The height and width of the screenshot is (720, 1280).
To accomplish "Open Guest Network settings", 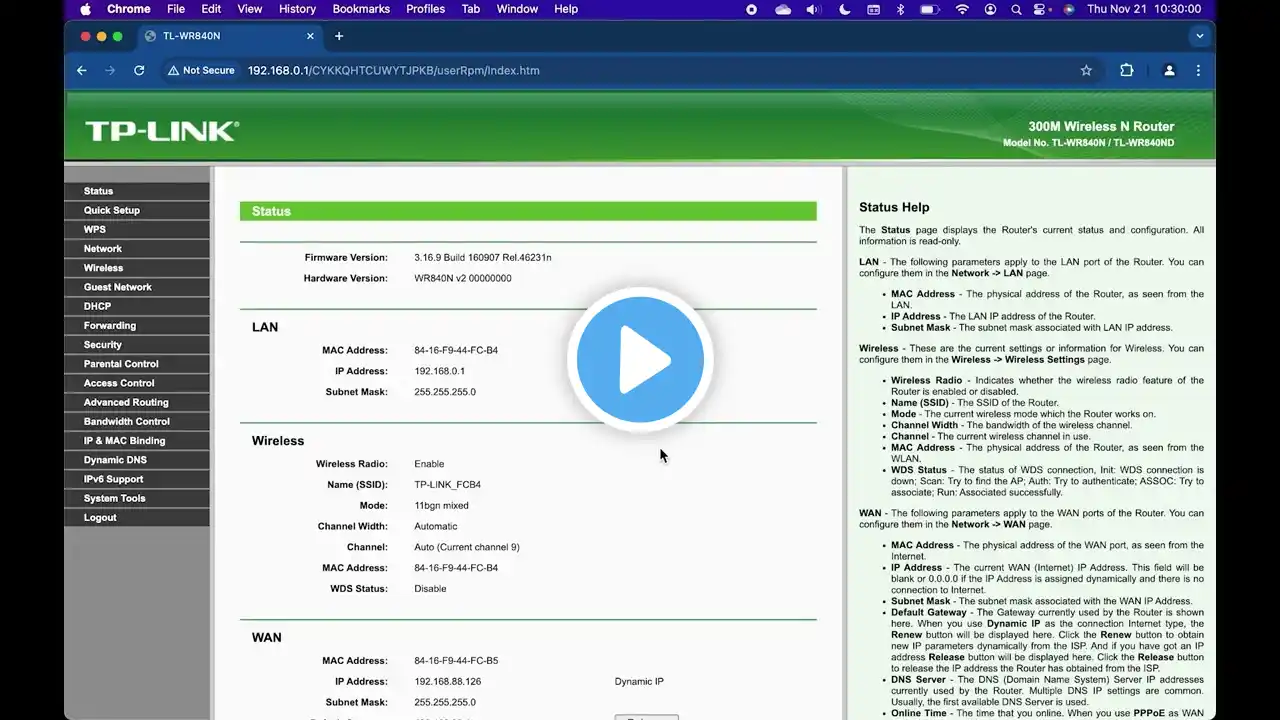I will coord(137,287).
